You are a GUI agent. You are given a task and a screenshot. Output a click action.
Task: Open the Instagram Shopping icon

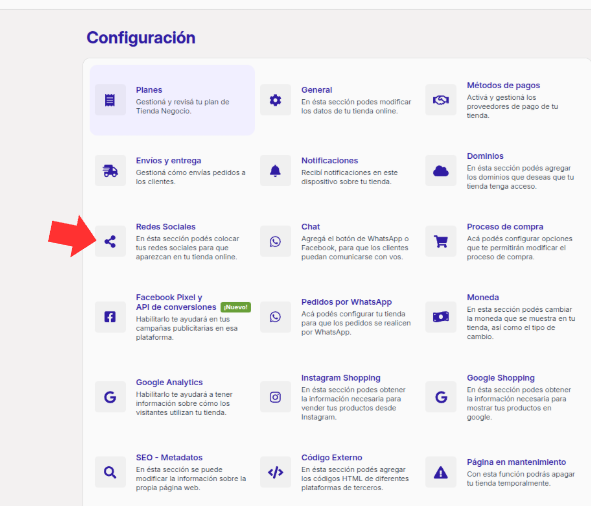click(x=275, y=397)
